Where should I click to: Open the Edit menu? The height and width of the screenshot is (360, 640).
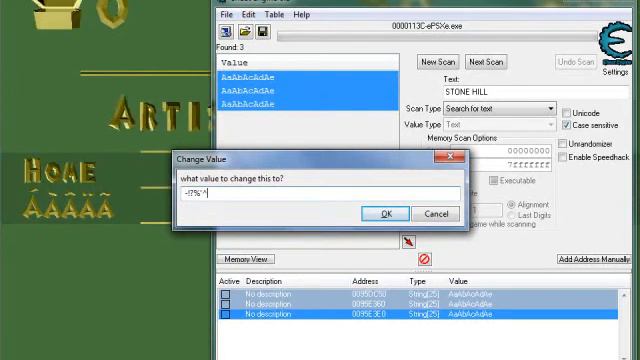(248, 15)
